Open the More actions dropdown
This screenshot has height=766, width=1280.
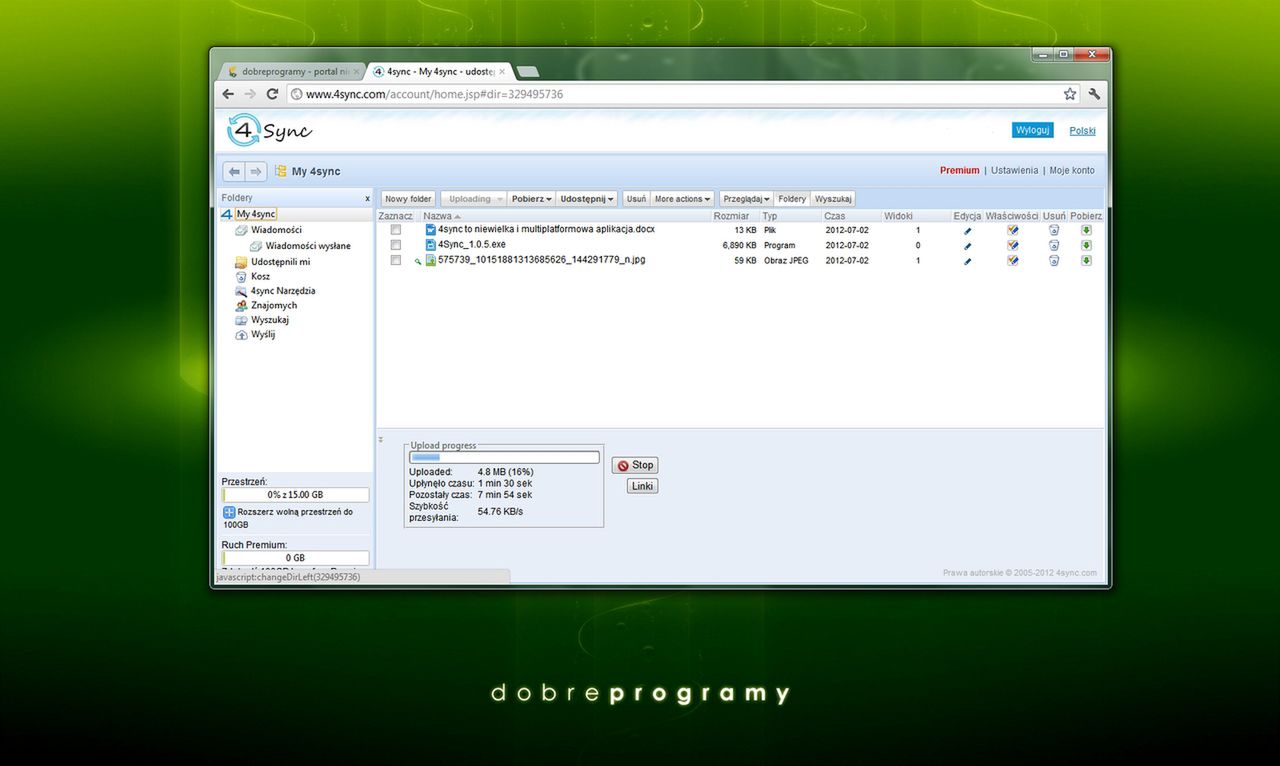[683, 199]
